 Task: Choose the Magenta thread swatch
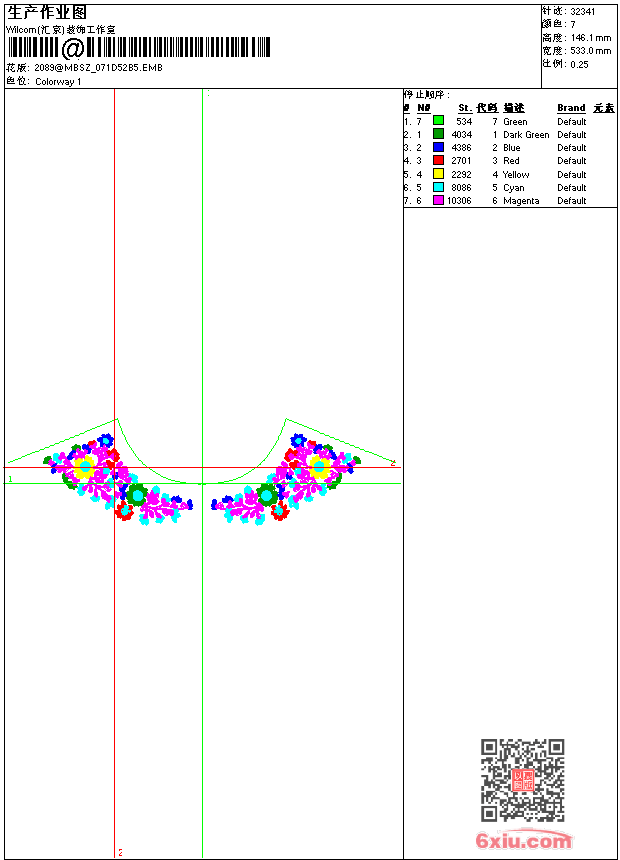438,200
